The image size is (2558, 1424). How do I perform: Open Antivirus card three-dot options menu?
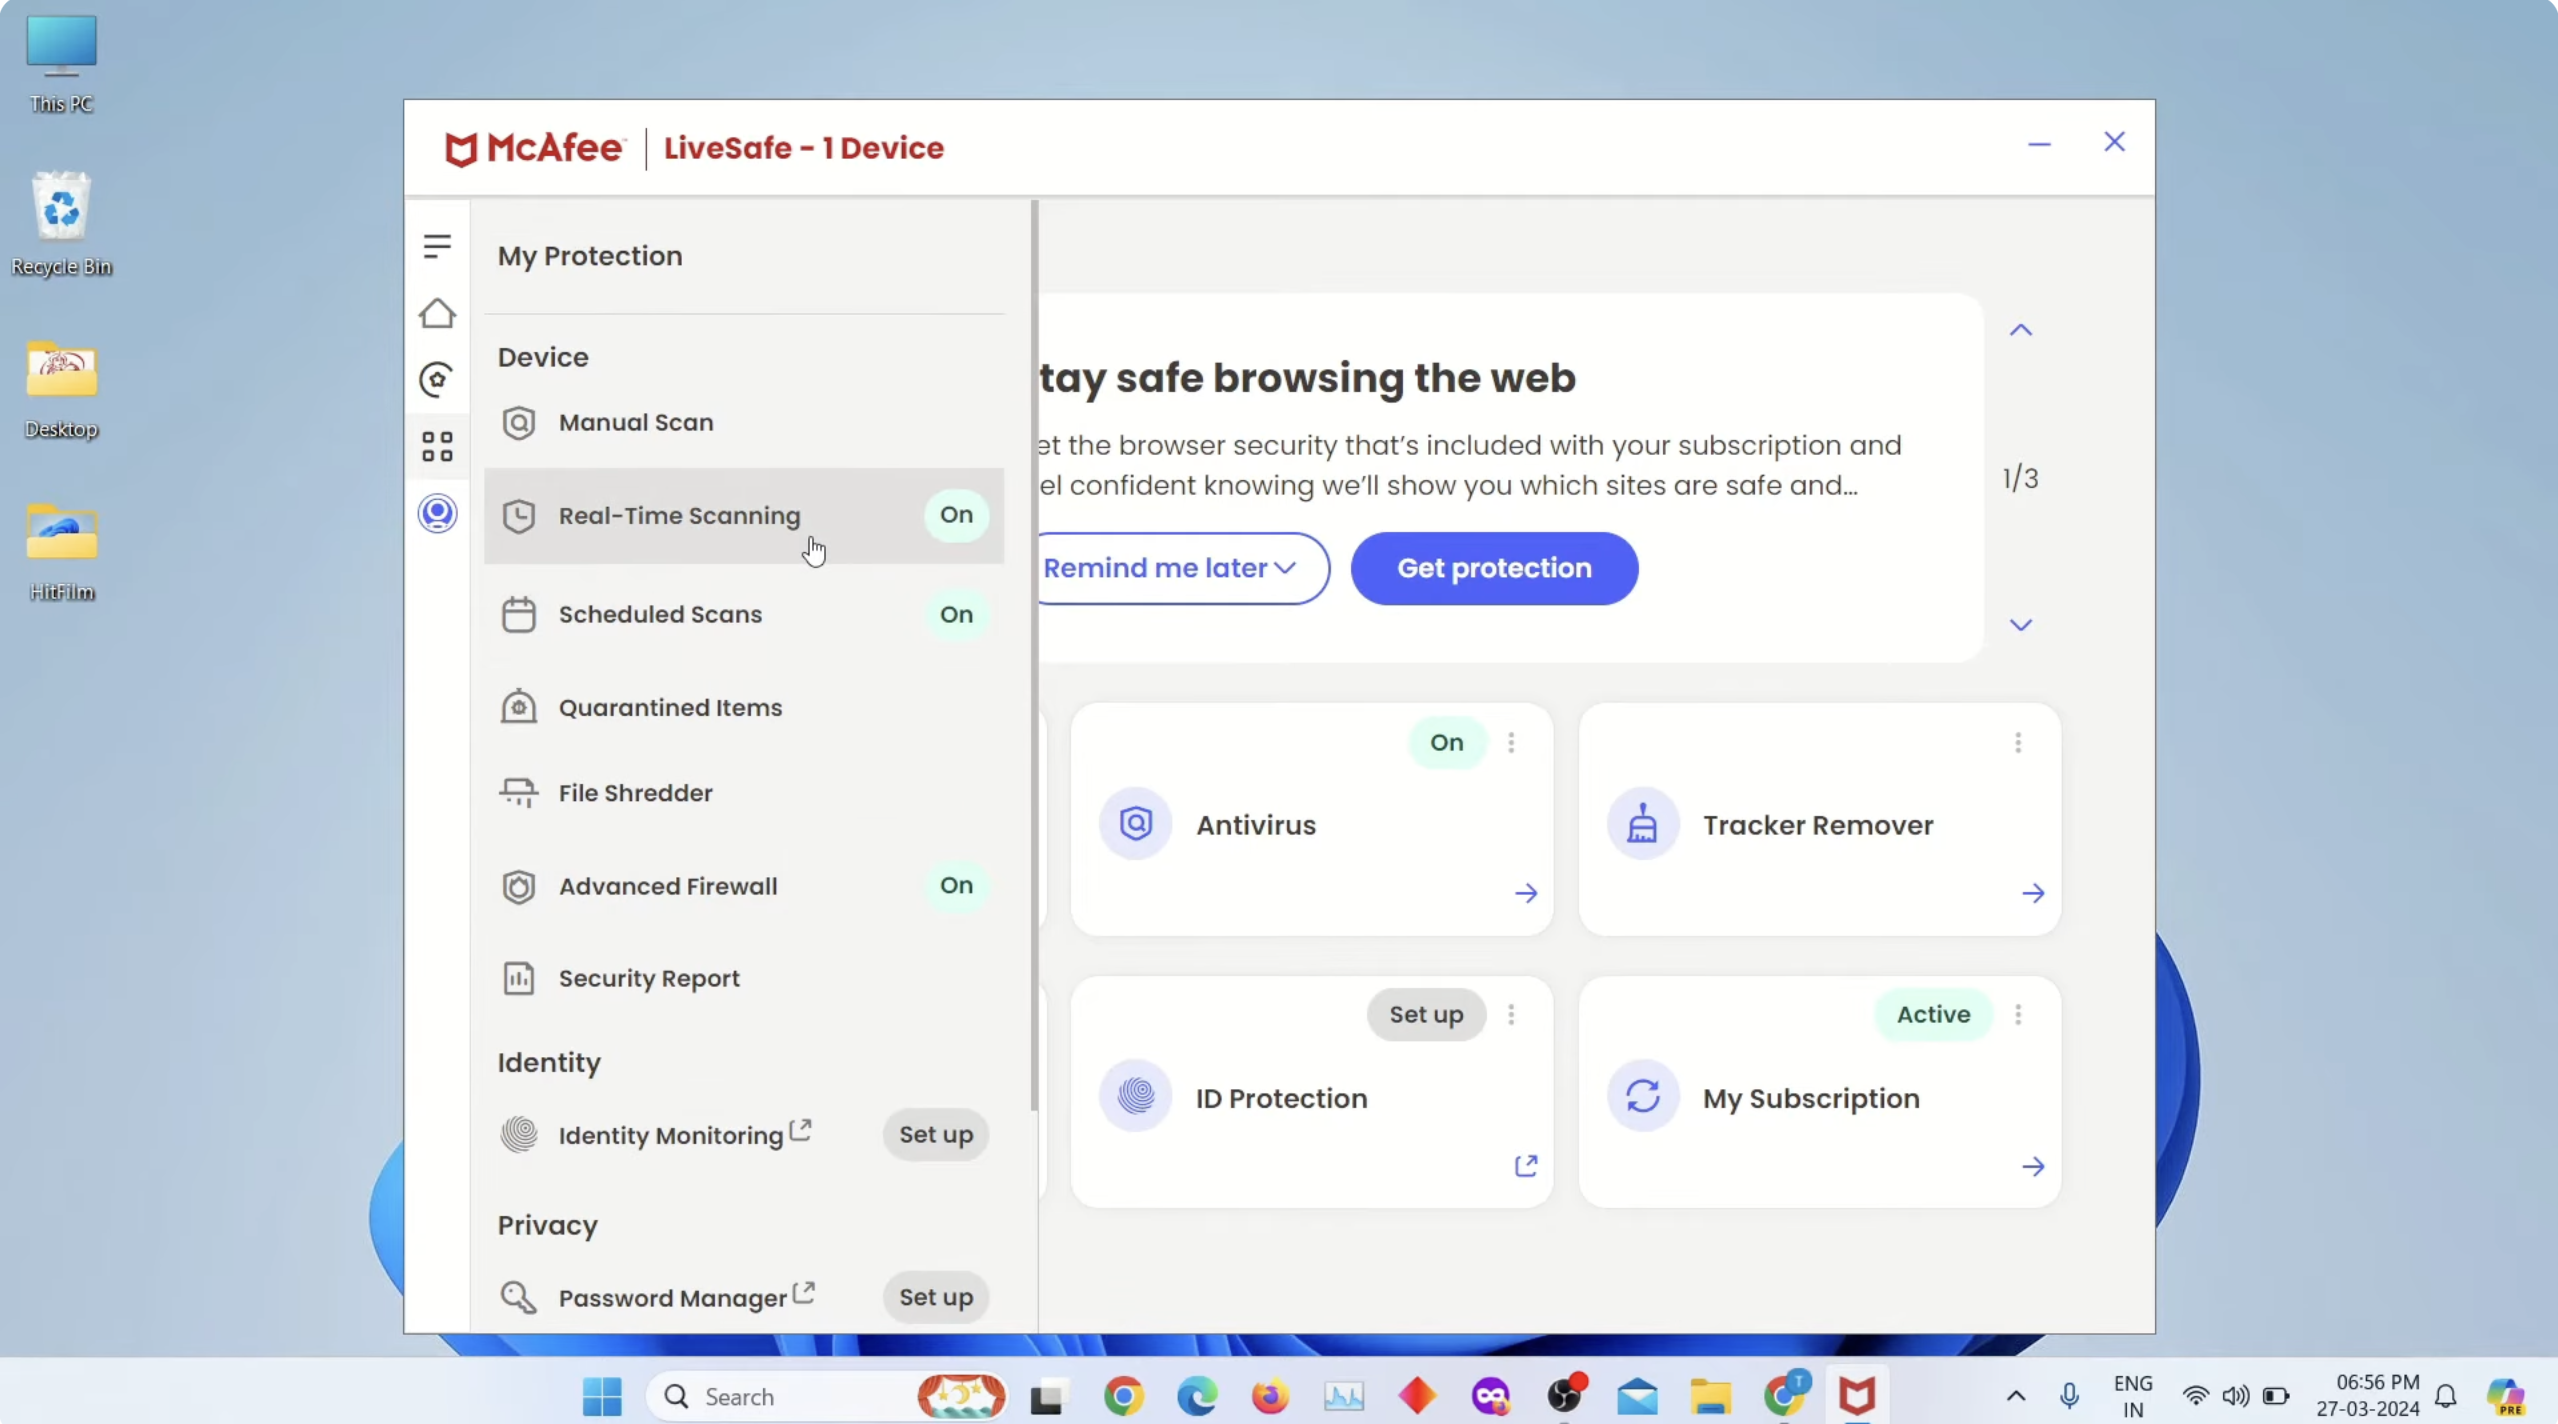(x=1511, y=743)
